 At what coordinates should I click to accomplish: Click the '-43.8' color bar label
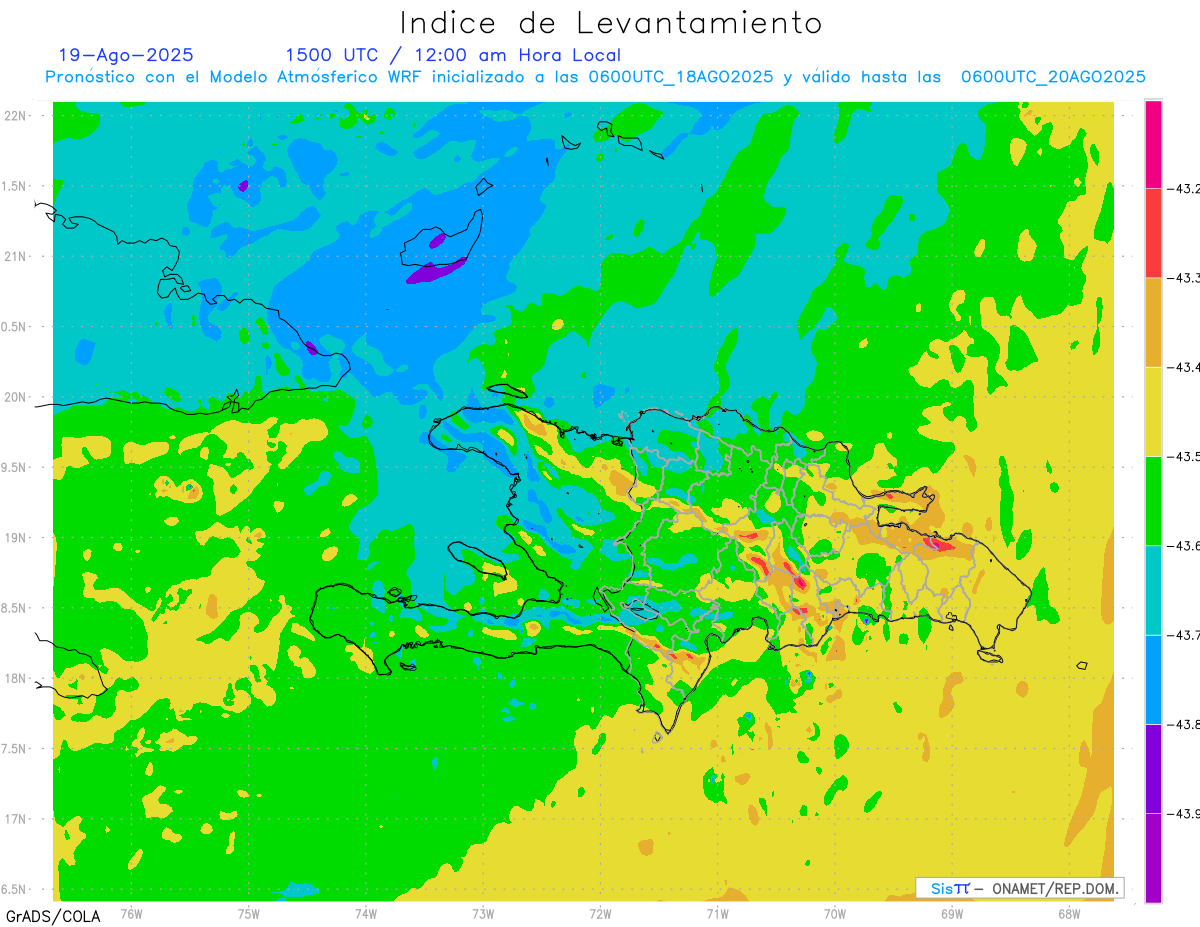[1185, 724]
